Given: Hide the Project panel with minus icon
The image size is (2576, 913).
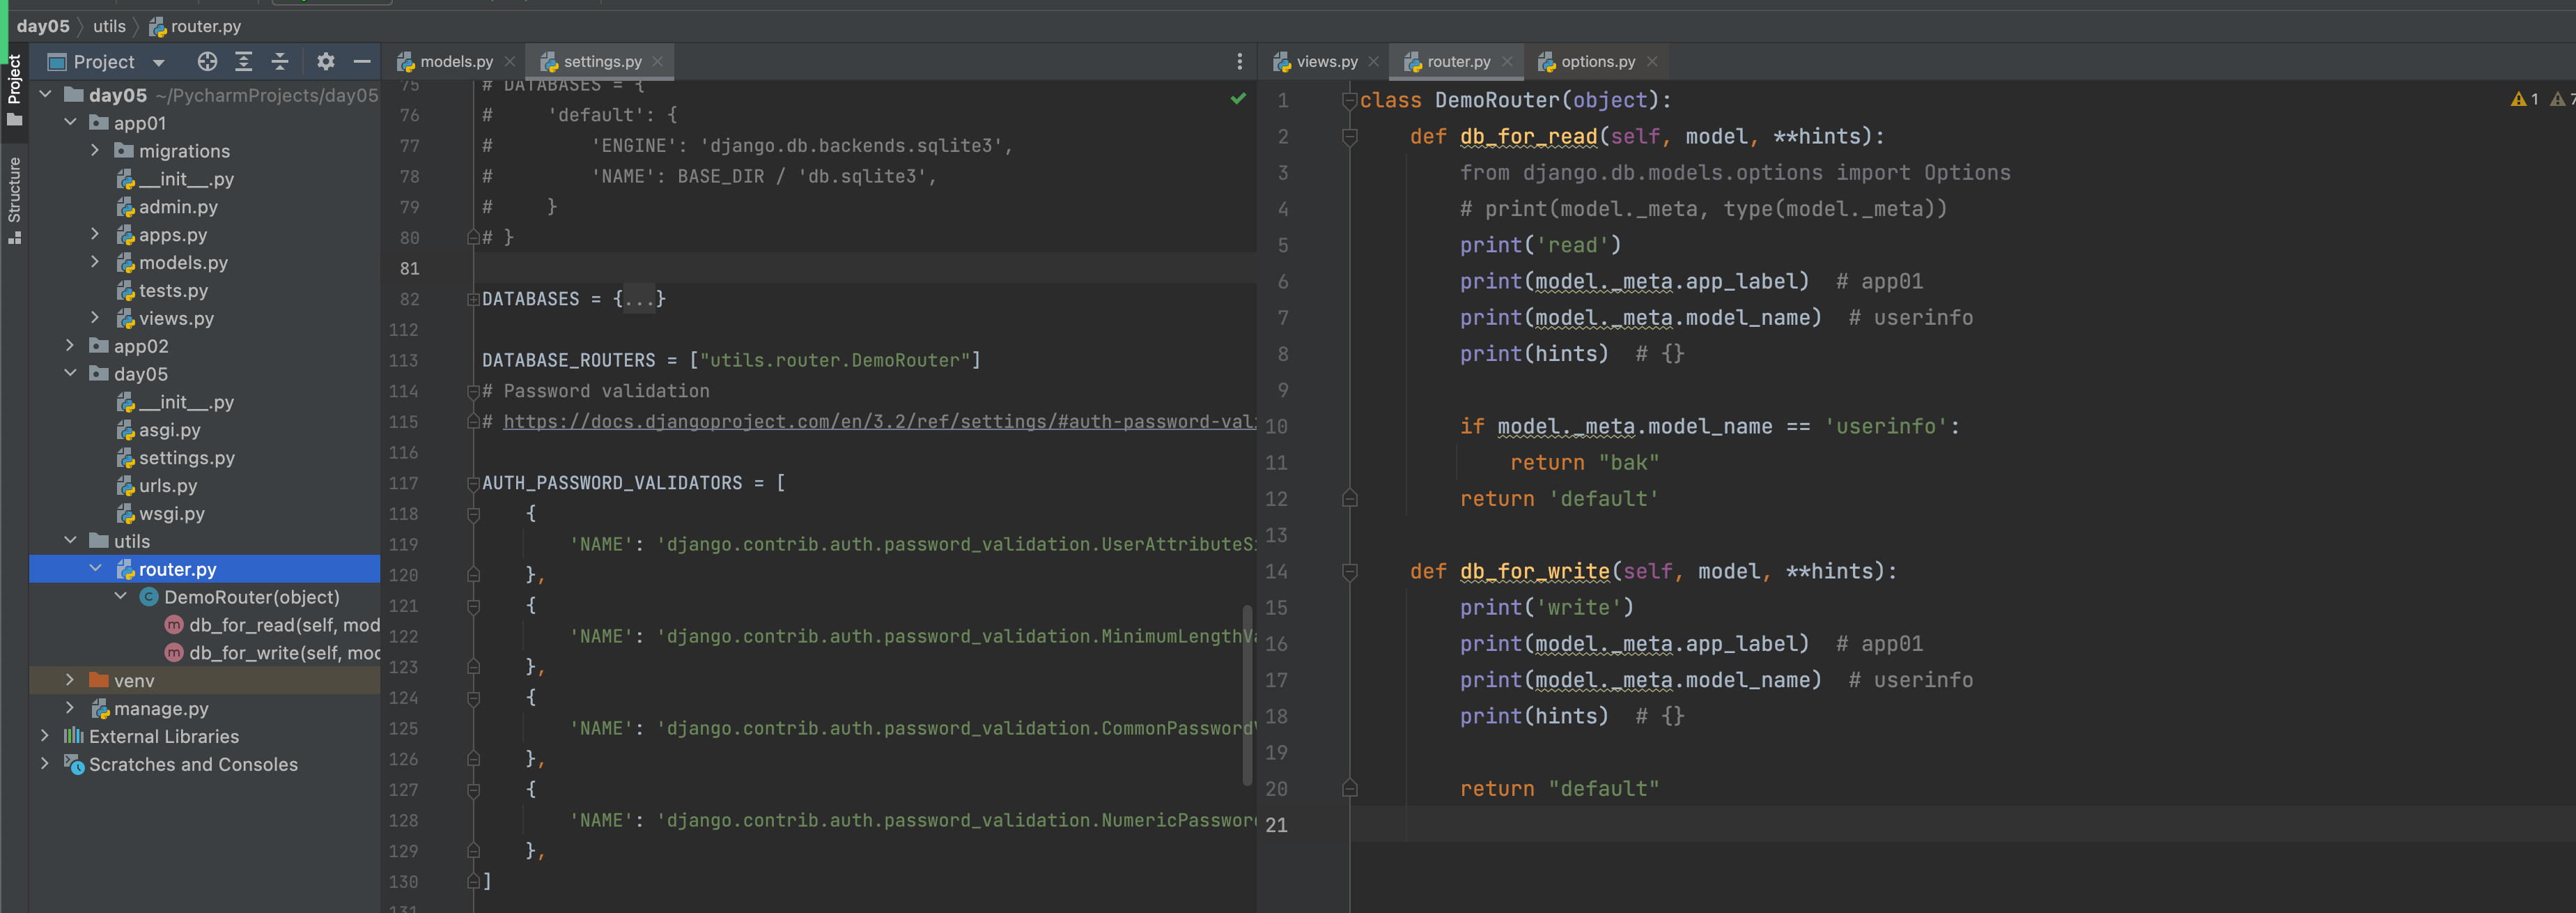Looking at the screenshot, I should click(x=362, y=62).
